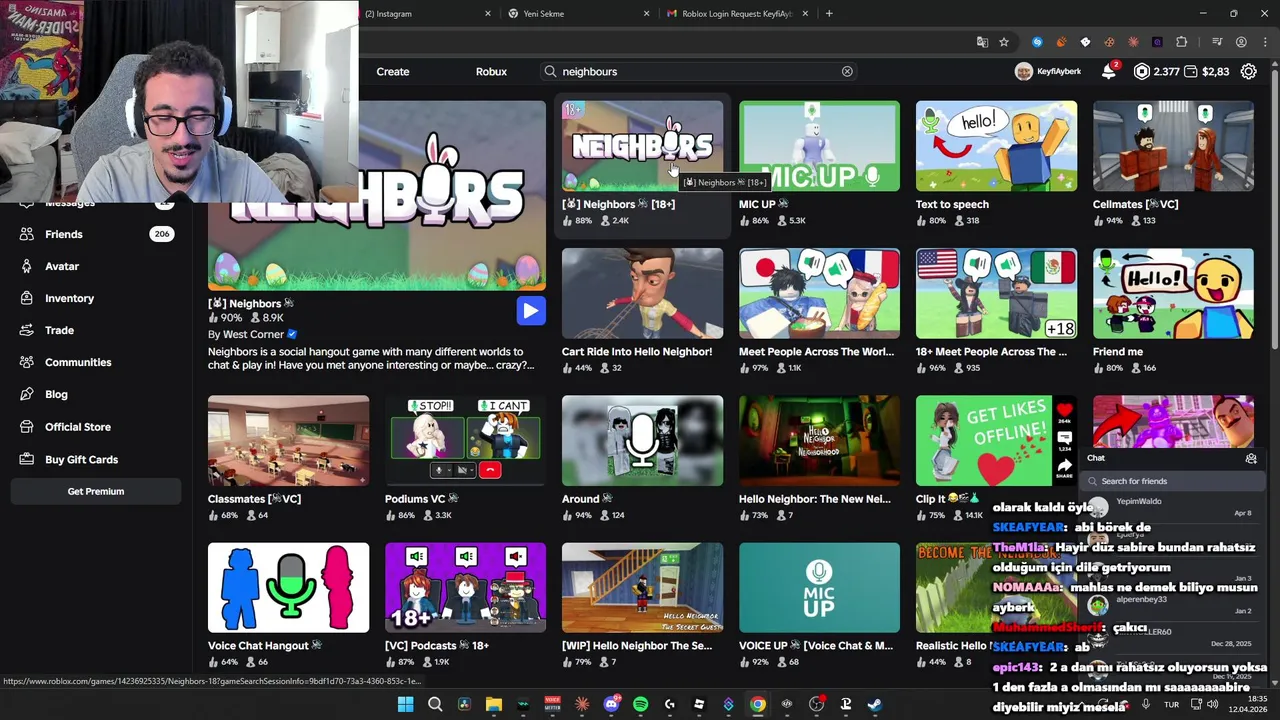This screenshot has width=1280, height=720.
Task: Open Chrome three-dot menu
Action: pyautogui.click(x=1263, y=42)
